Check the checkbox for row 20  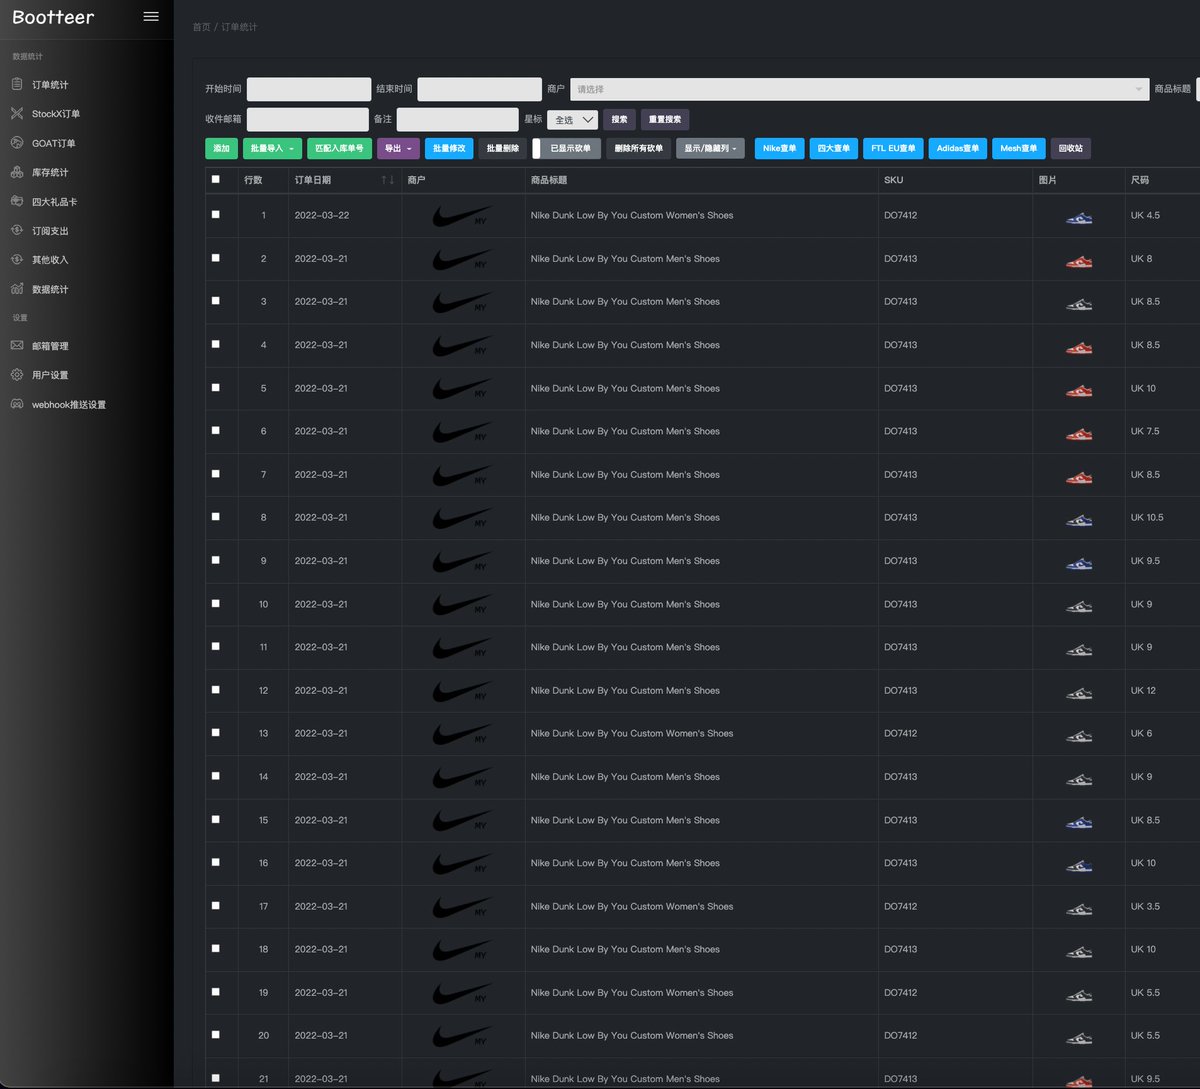(x=216, y=1034)
